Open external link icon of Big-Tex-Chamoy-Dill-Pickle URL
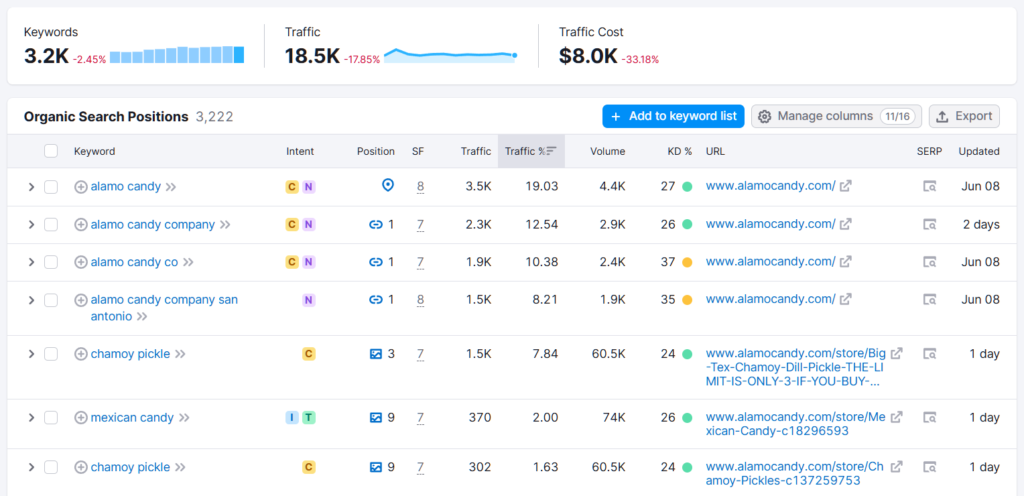This screenshot has width=1024, height=496. 897,353
